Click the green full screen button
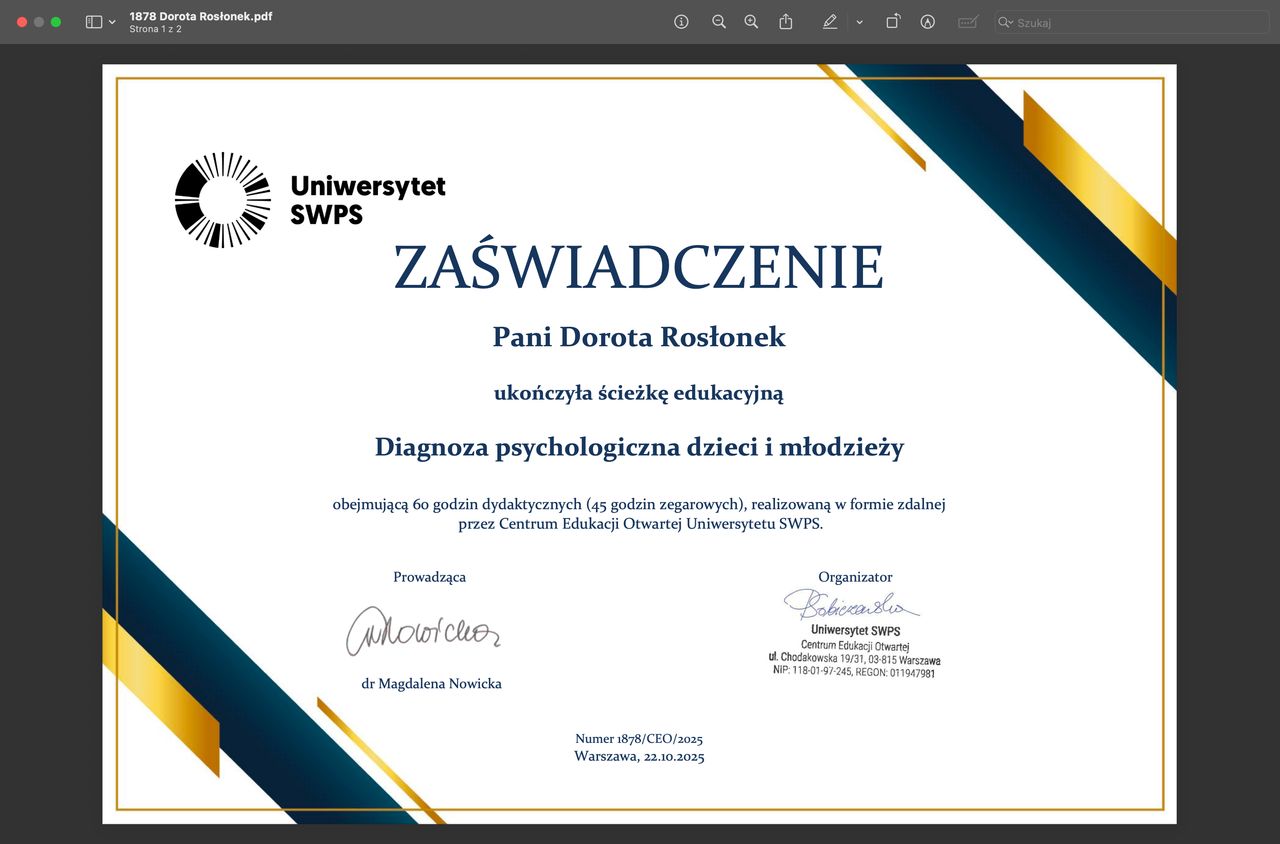The image size is (1280, 844). [56, 22]
